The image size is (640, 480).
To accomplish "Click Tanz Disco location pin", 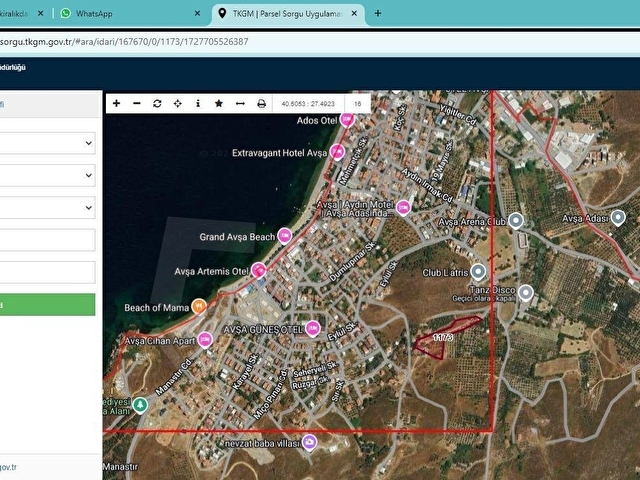I will [526, 293].
